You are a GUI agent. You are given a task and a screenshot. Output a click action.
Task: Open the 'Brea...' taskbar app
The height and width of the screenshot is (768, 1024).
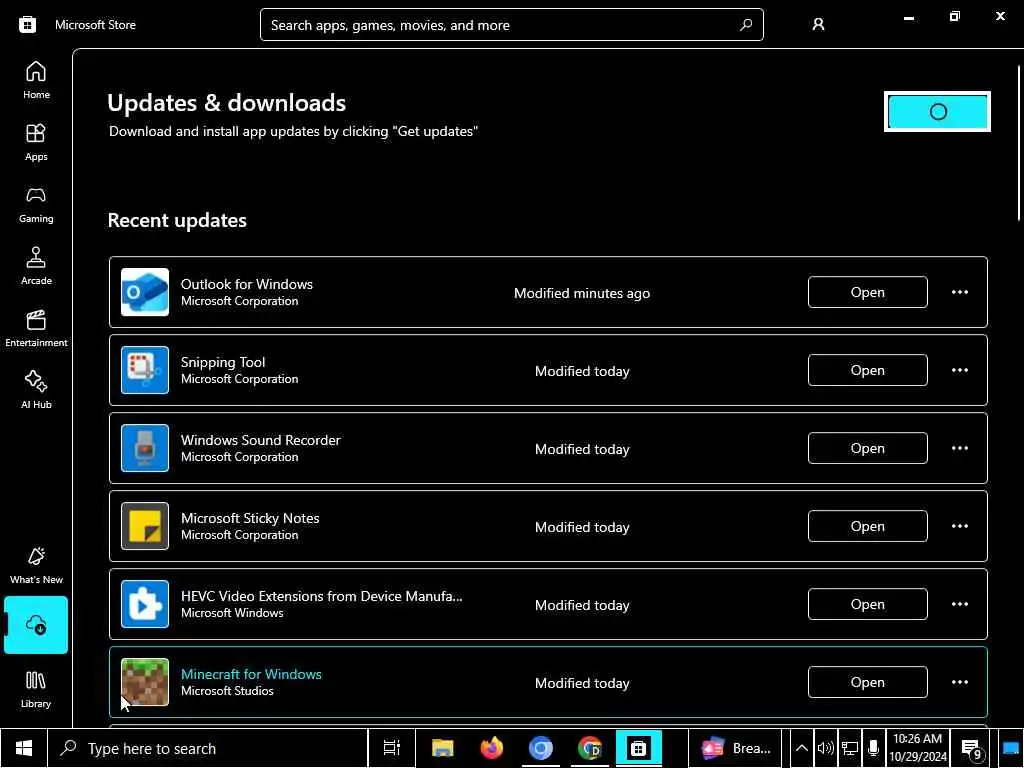(x=735, y=748)
